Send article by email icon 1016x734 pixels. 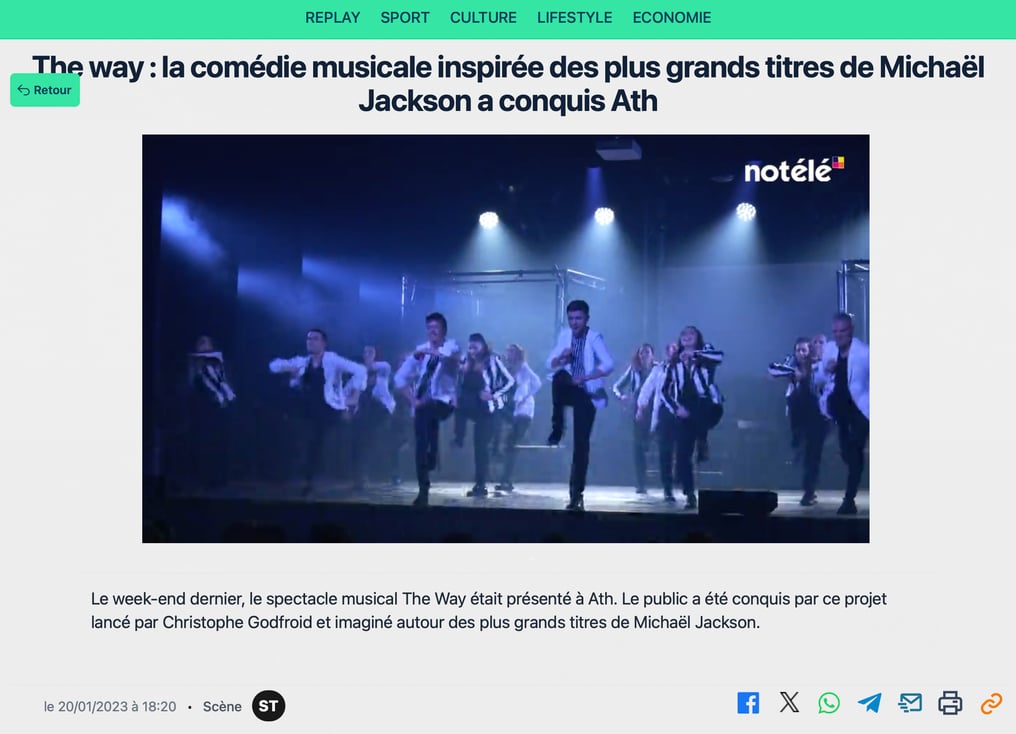pos(910,703)
